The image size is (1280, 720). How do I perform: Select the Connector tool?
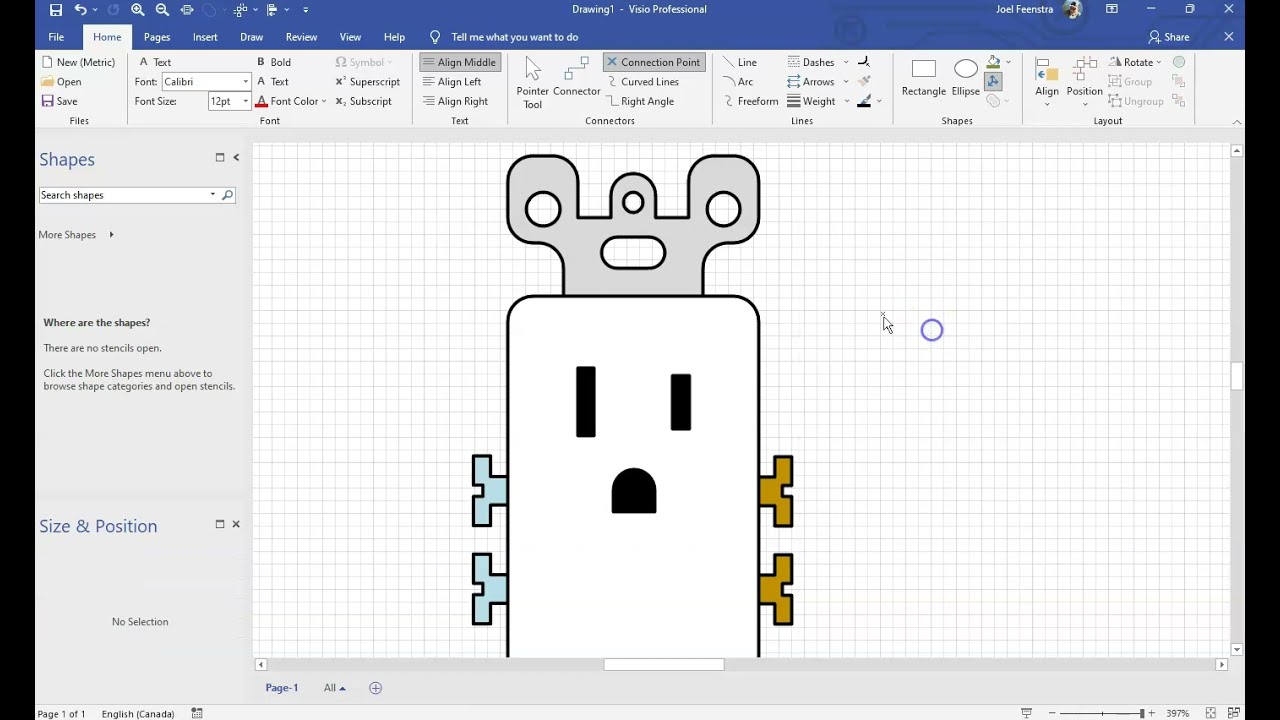[x=576, y=78]
